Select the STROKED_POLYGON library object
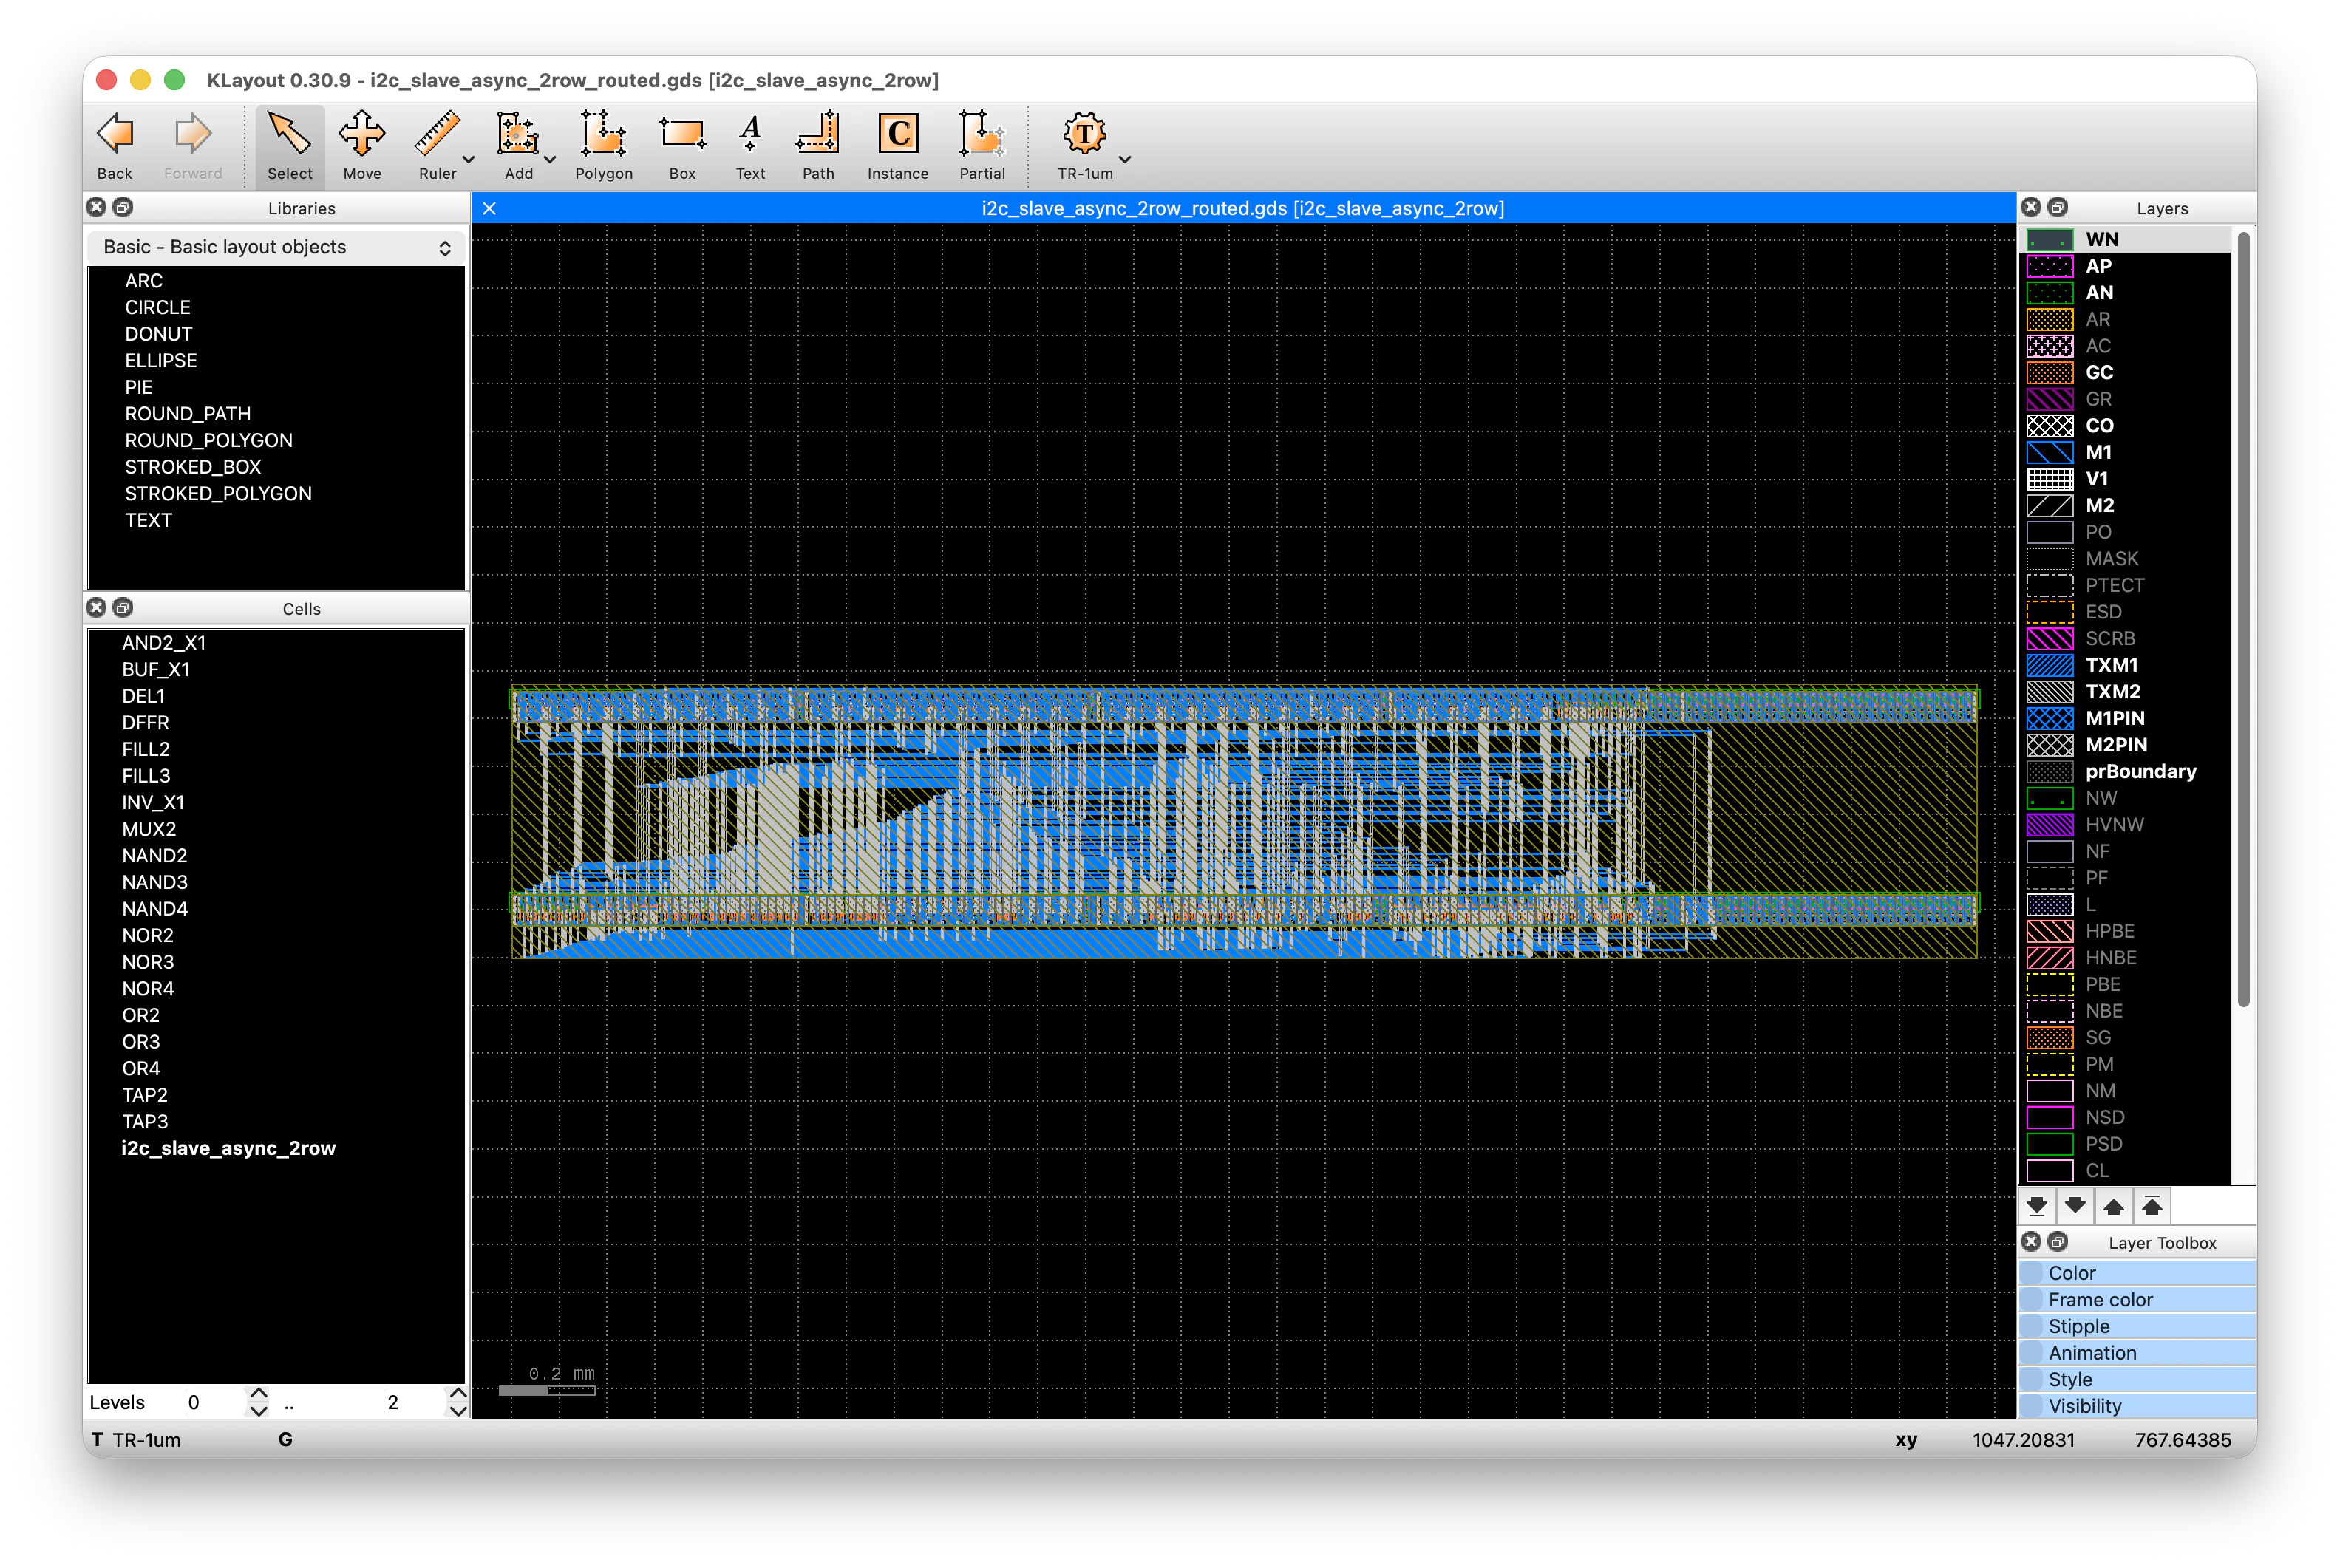Viewport: 2340px width, 1568px height. pyautogui.click(x=218, y=493)
